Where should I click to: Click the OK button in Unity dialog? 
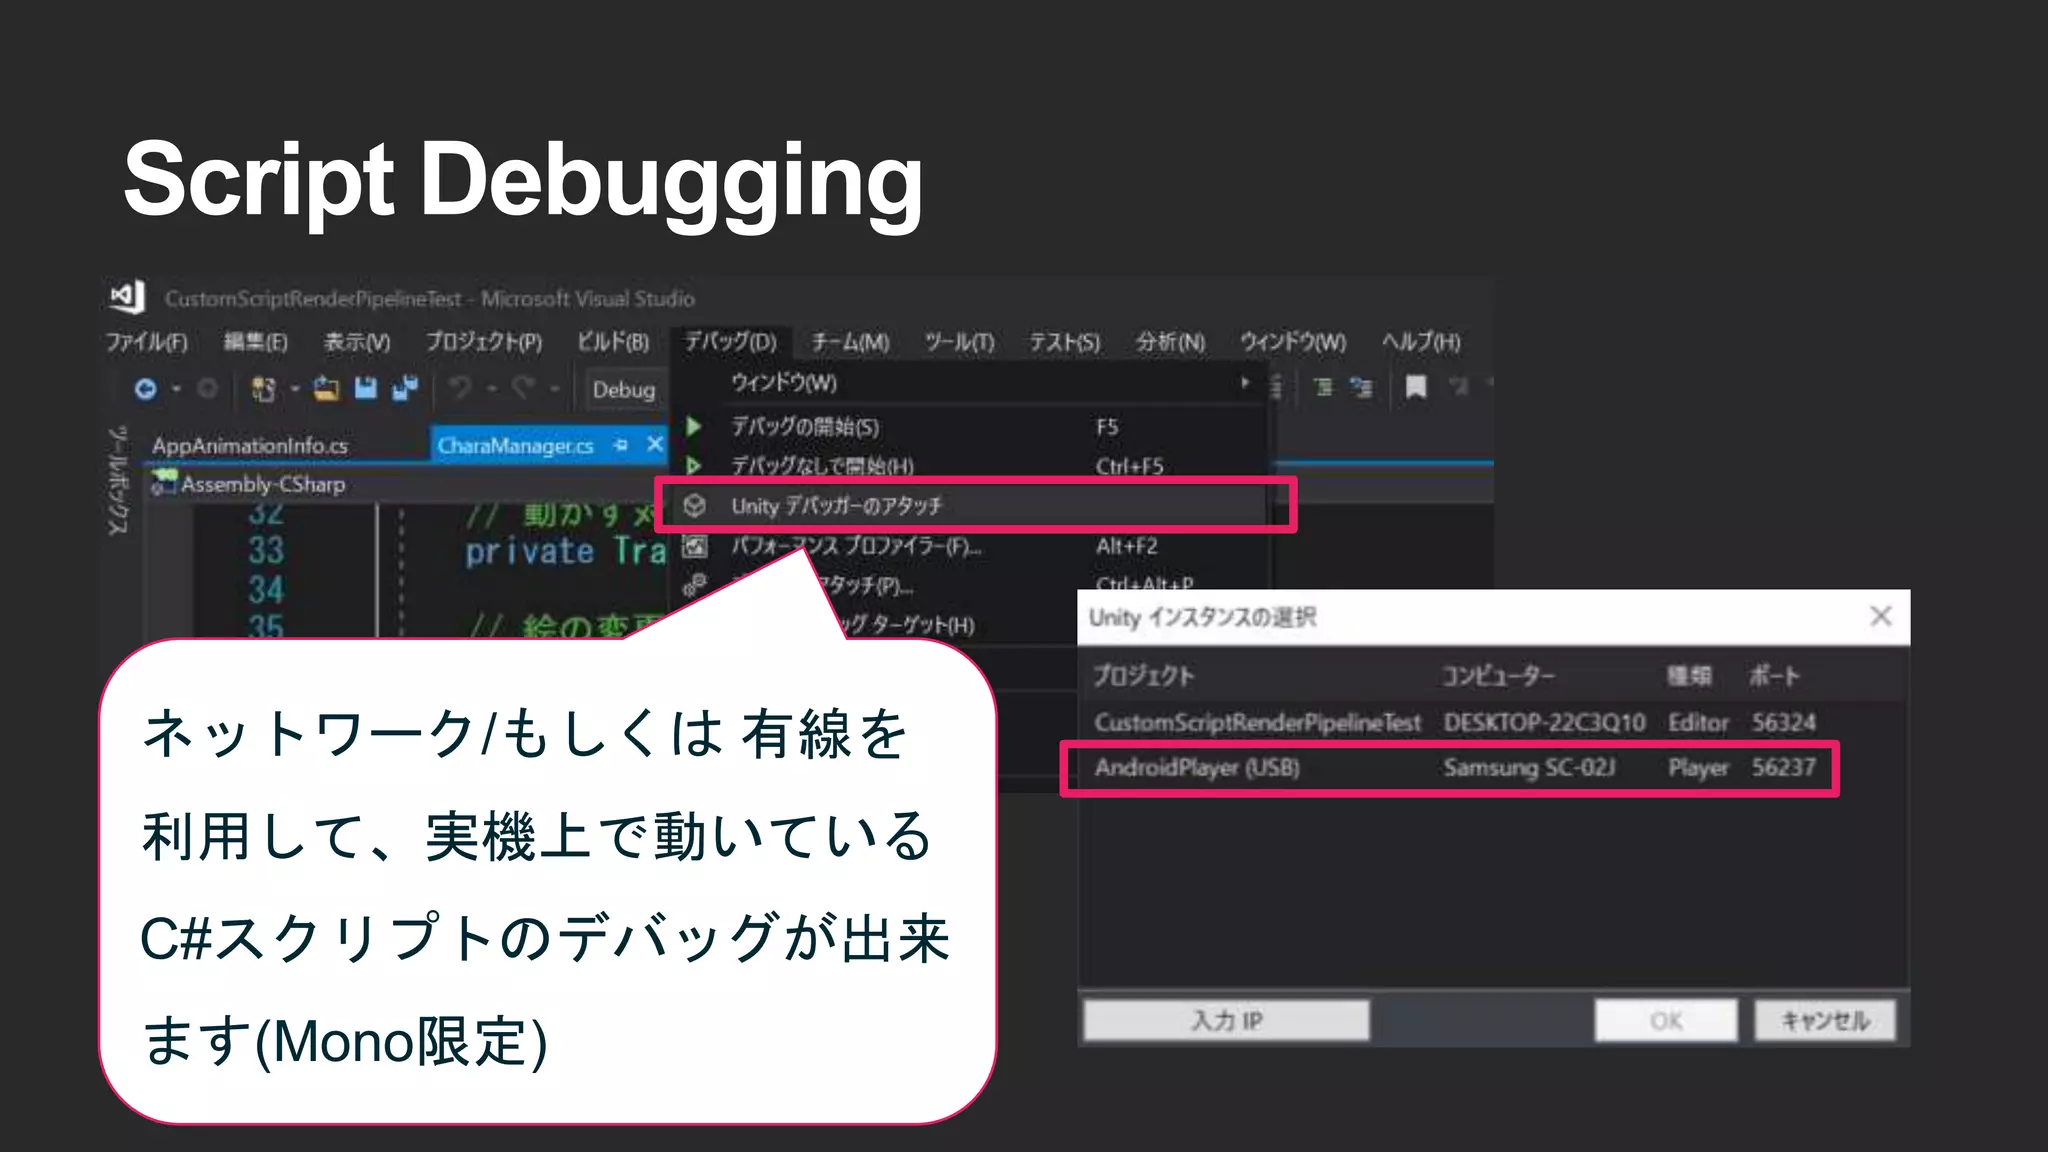[x=1666, y=1020]
